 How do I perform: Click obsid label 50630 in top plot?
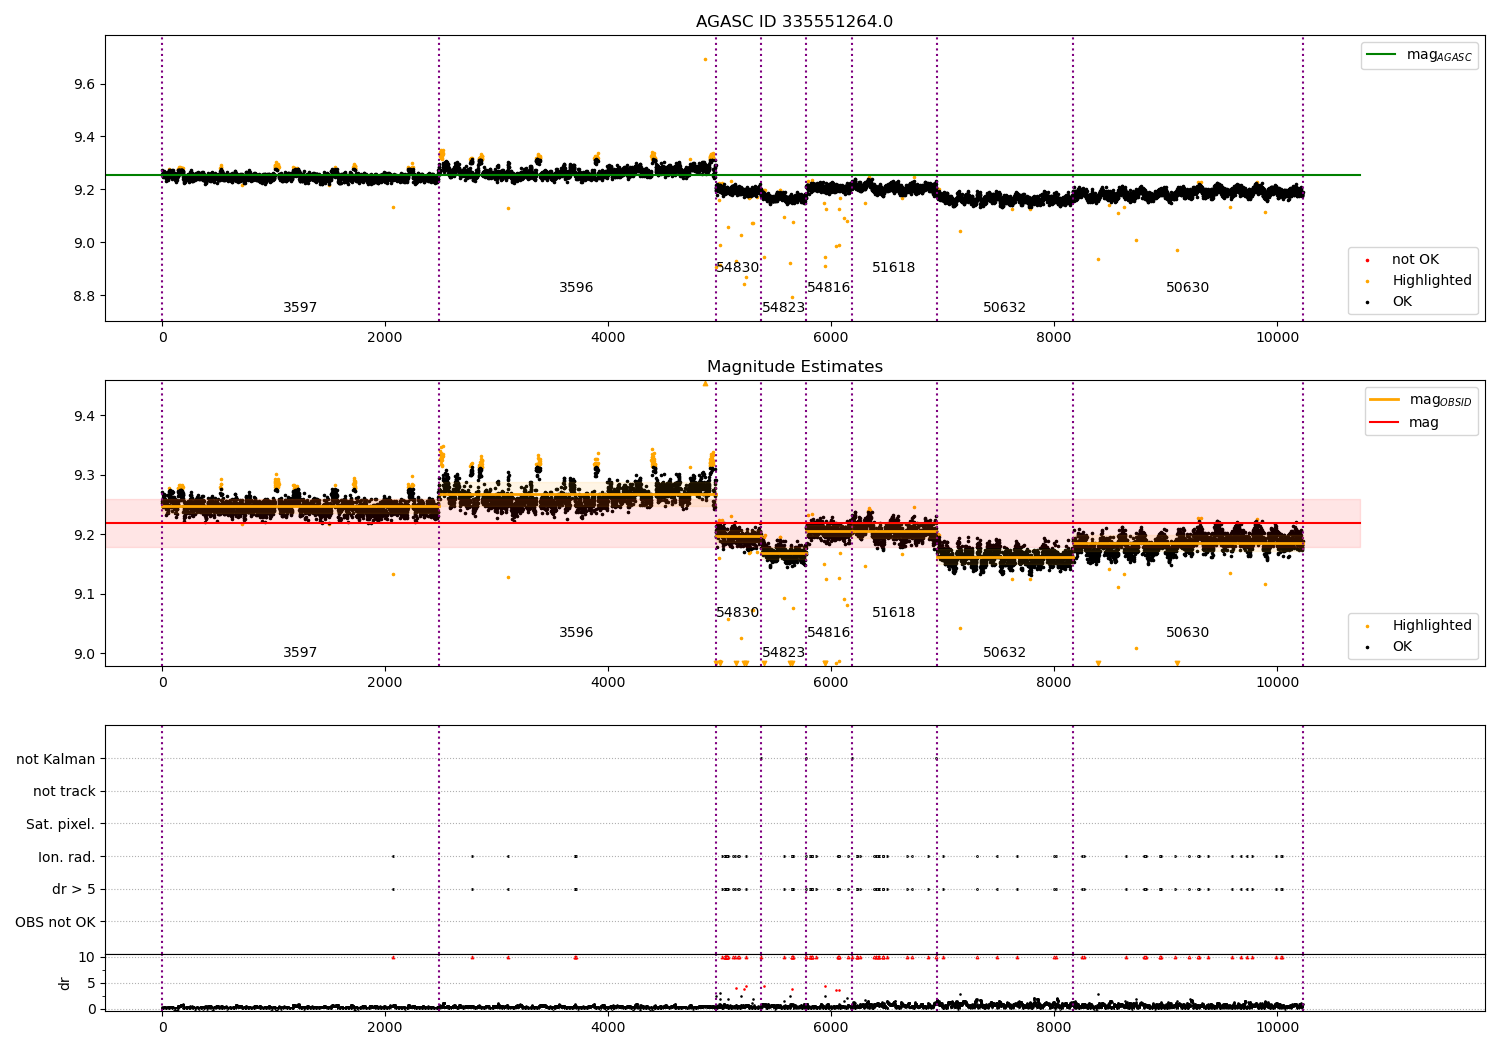click(1188, 288)
